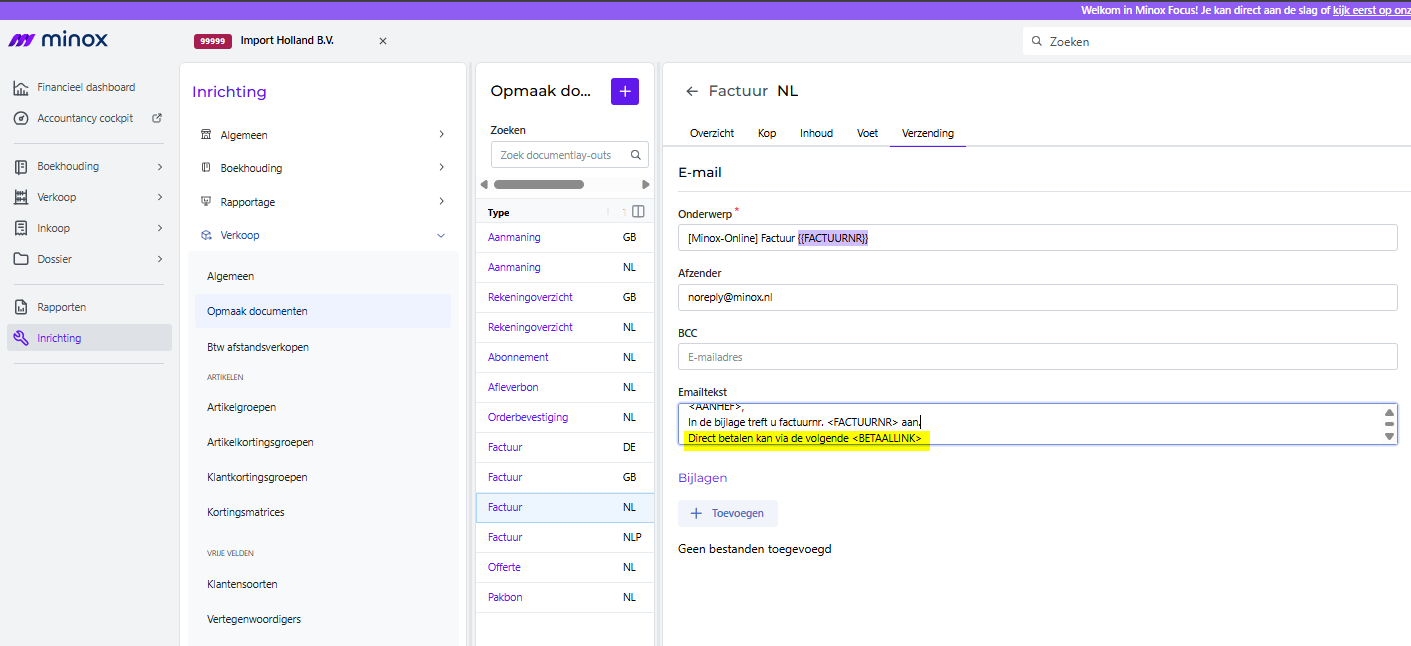Image resolution: width=1411 pixels, height=646 pixels.
Task: Click the Onderwerp input field
Action: 1037,238
